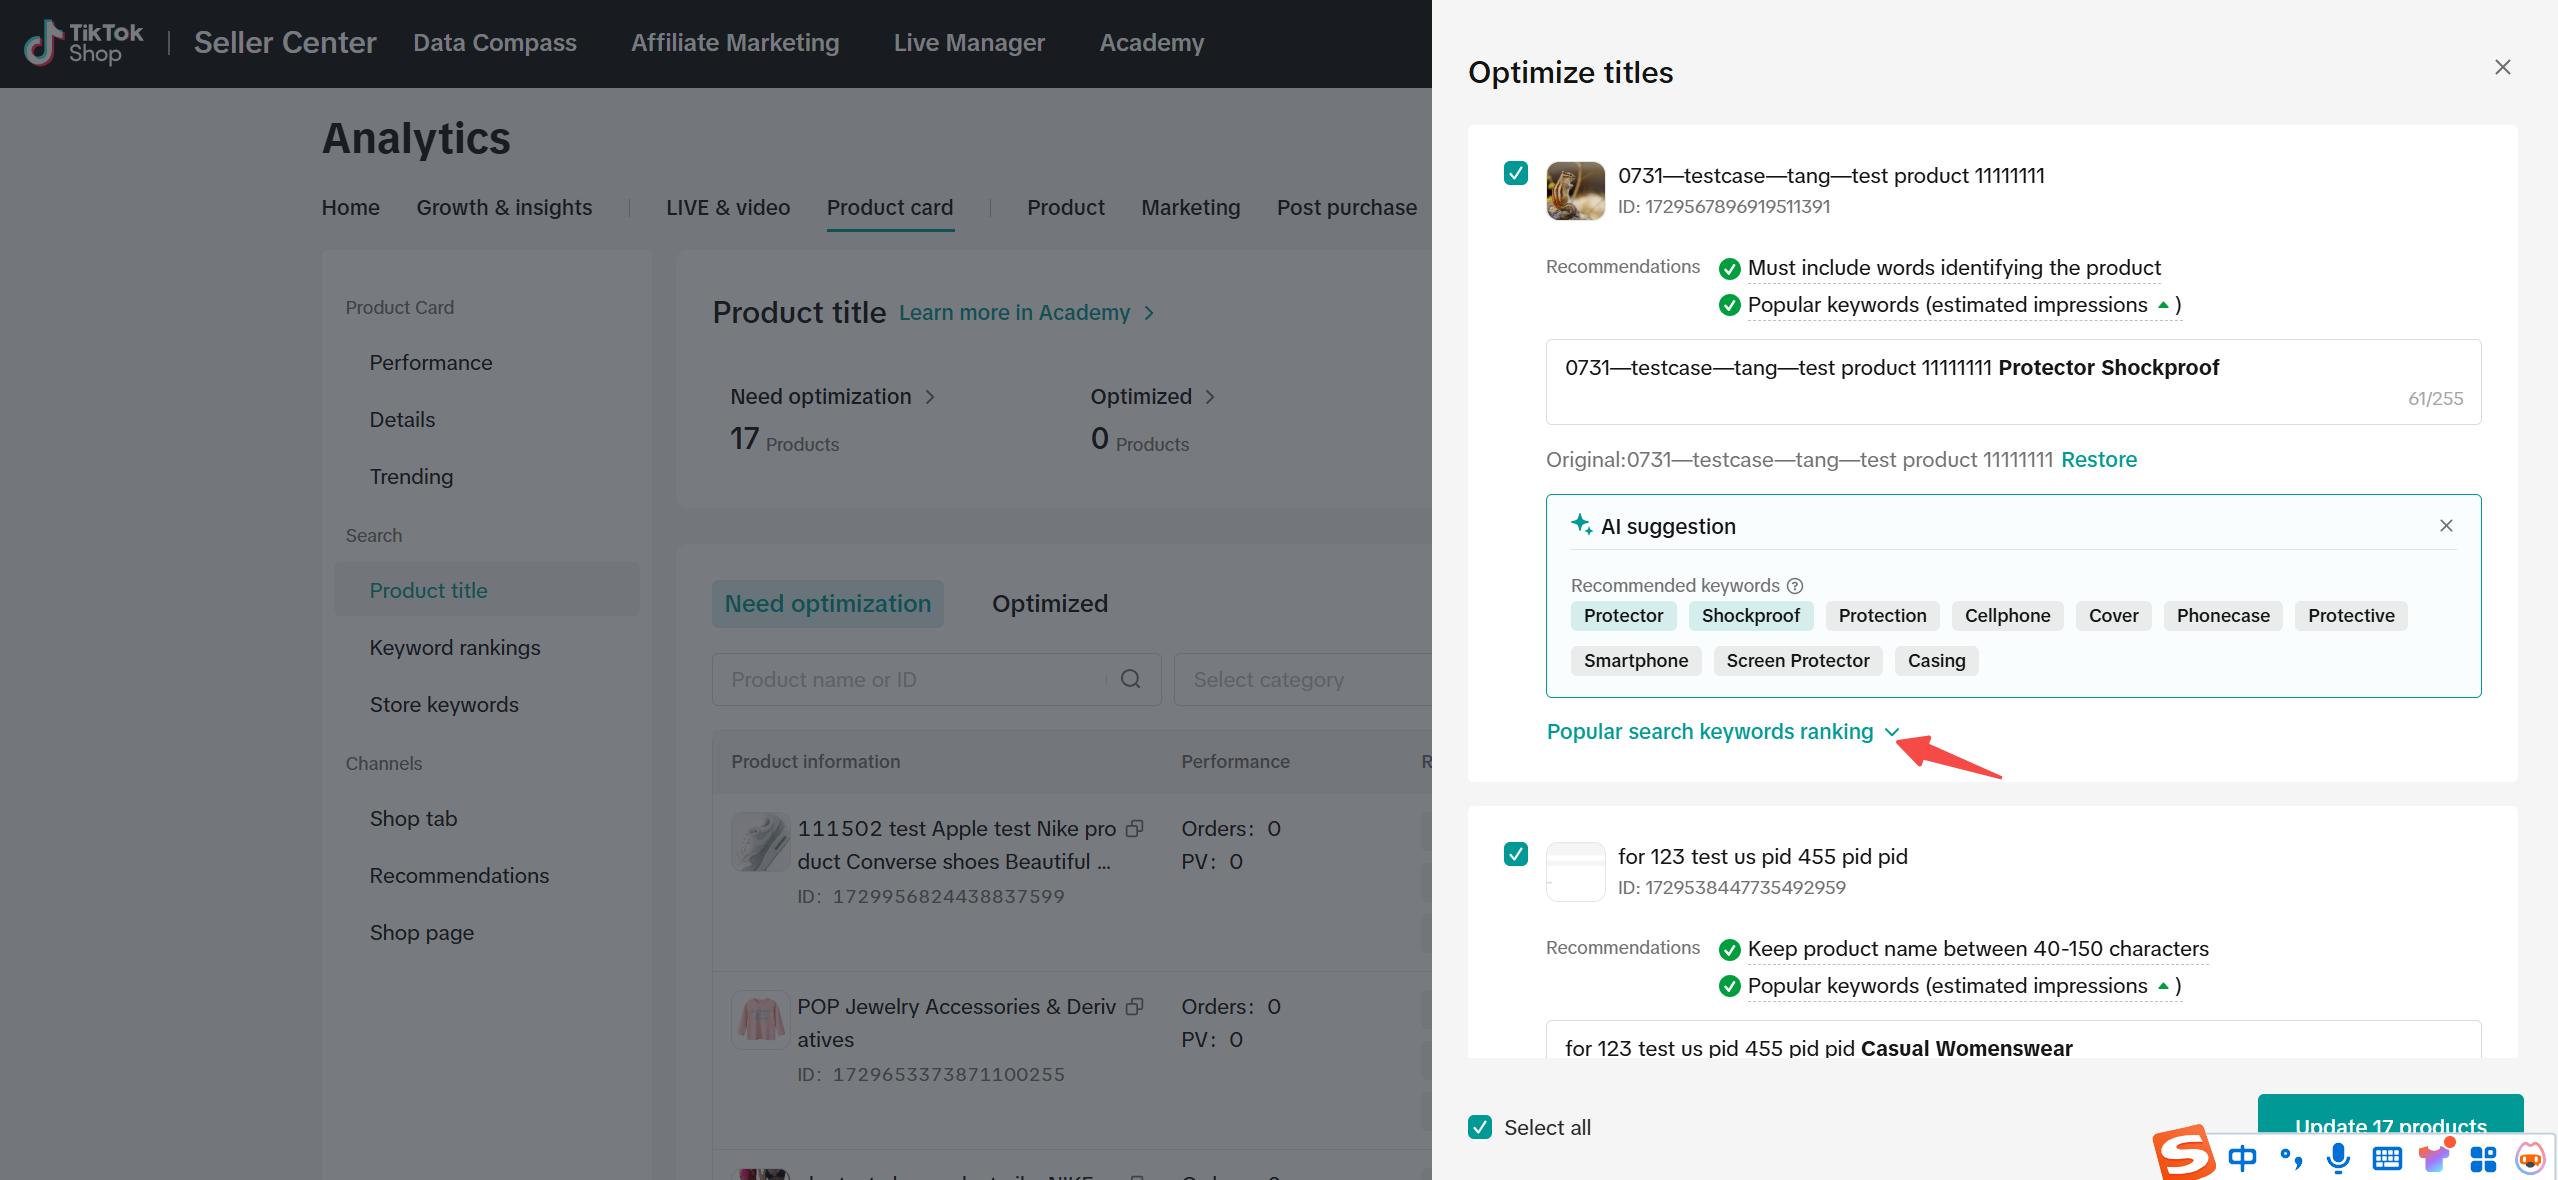
Task: Click the search magnifier in product search
Action: point(1130,680)
